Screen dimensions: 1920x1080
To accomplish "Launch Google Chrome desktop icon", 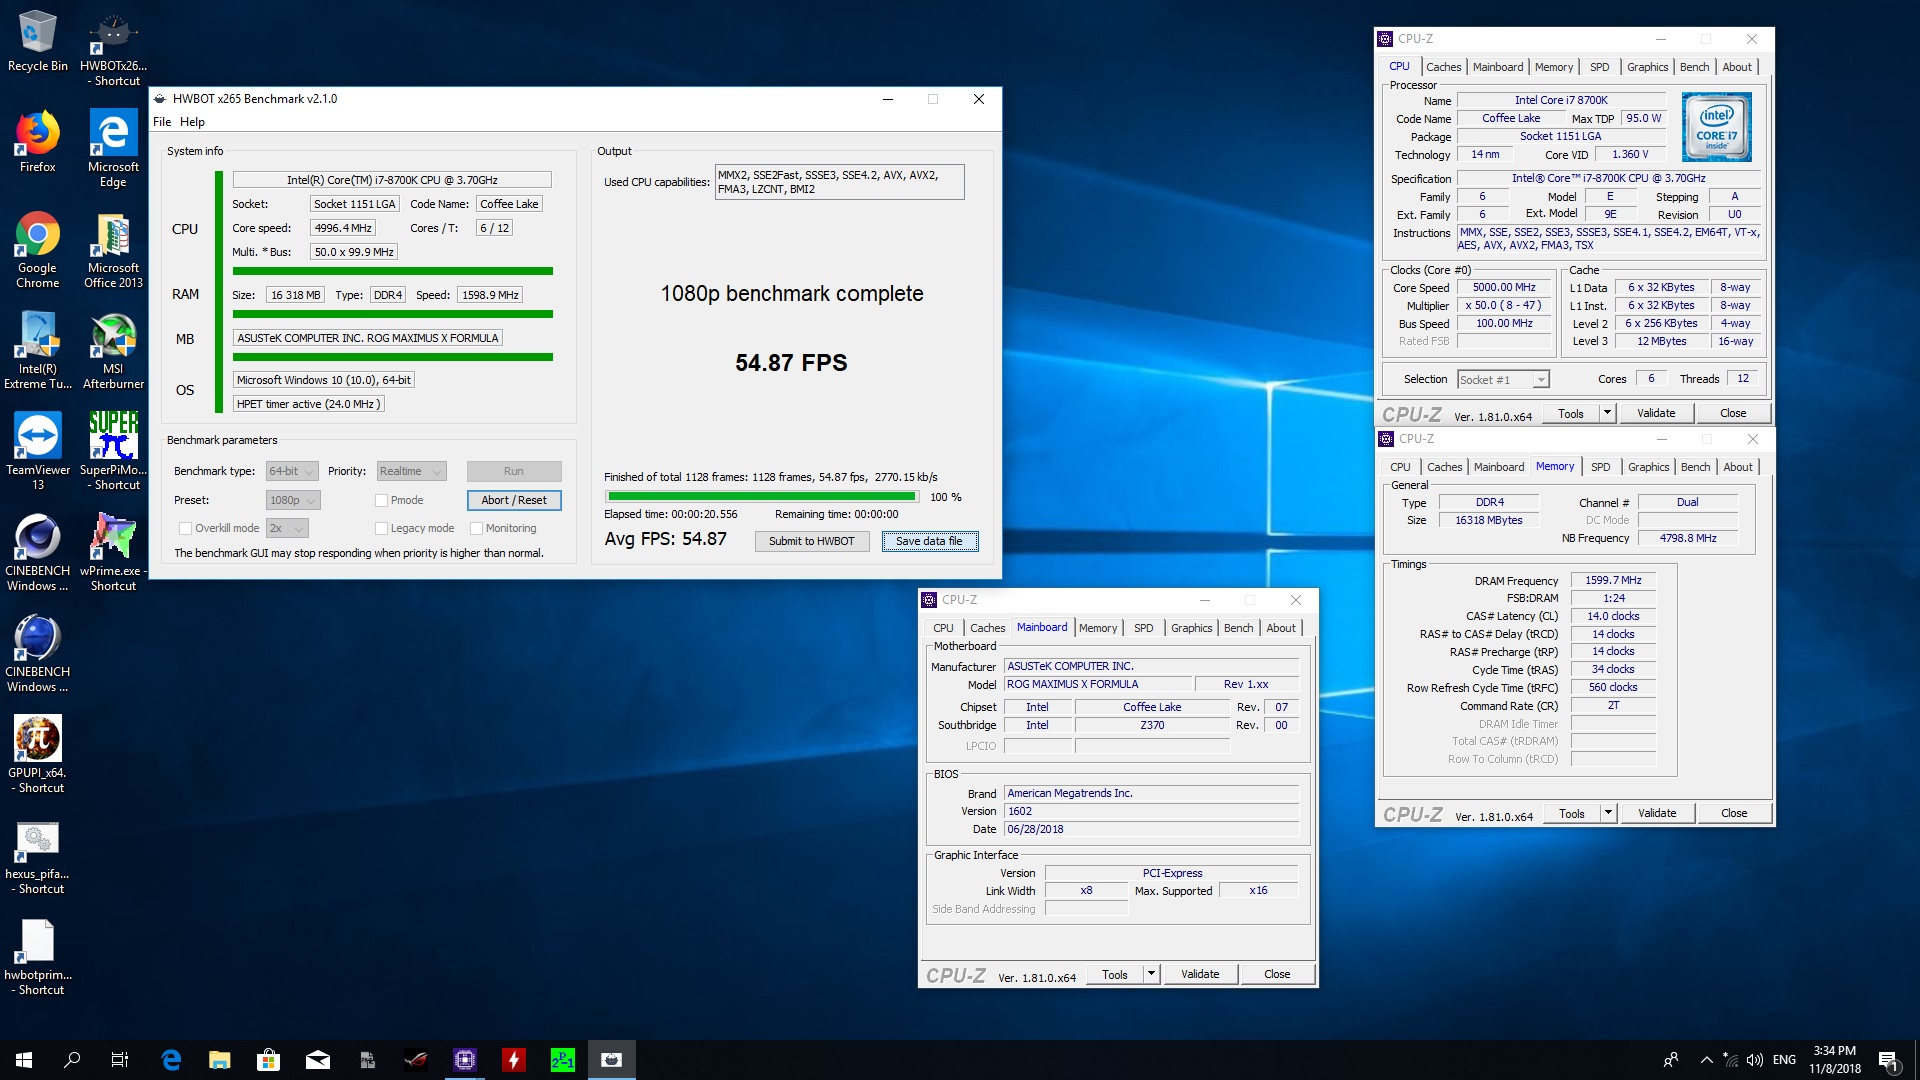I will [37, 249].
